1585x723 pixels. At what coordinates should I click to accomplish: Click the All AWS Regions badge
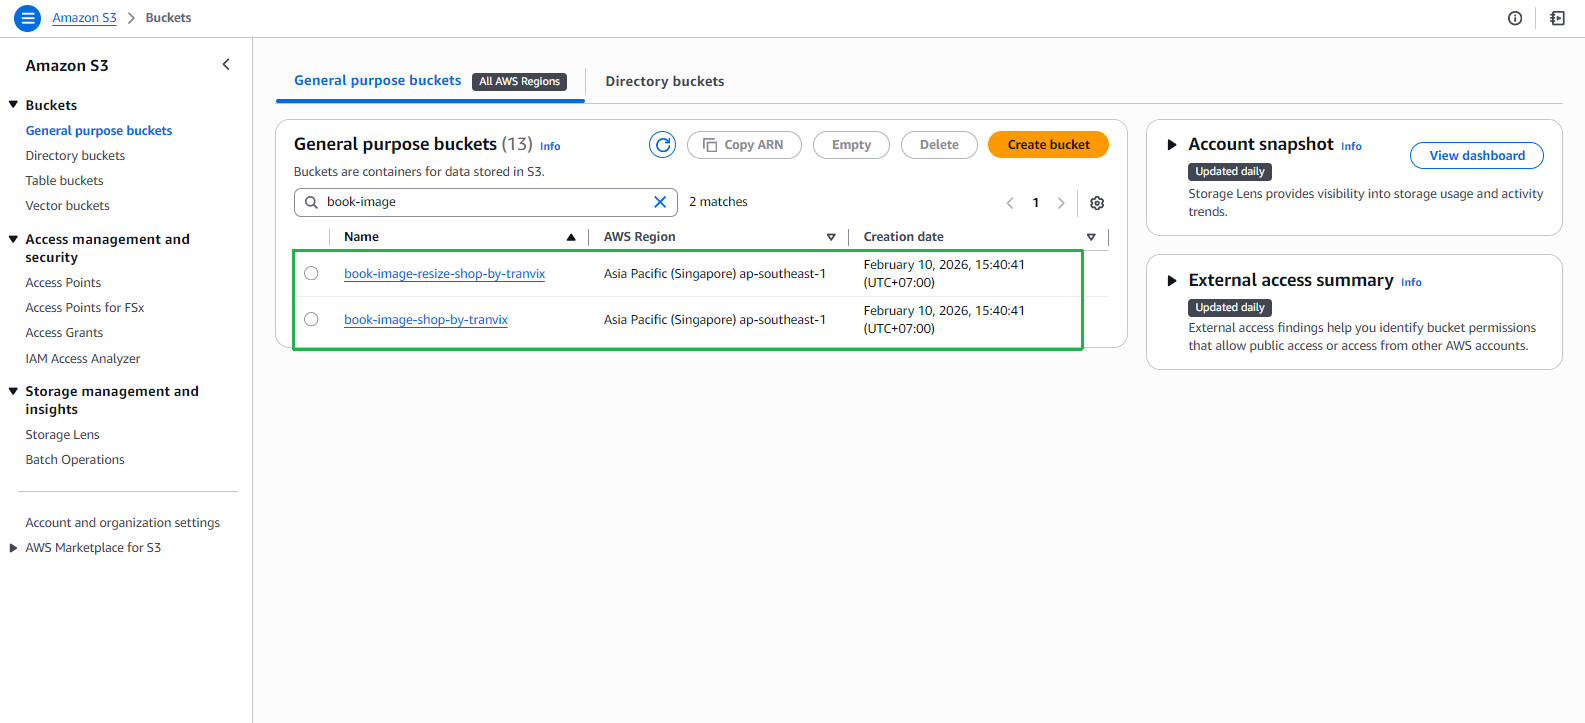click(x=519, y=82)
